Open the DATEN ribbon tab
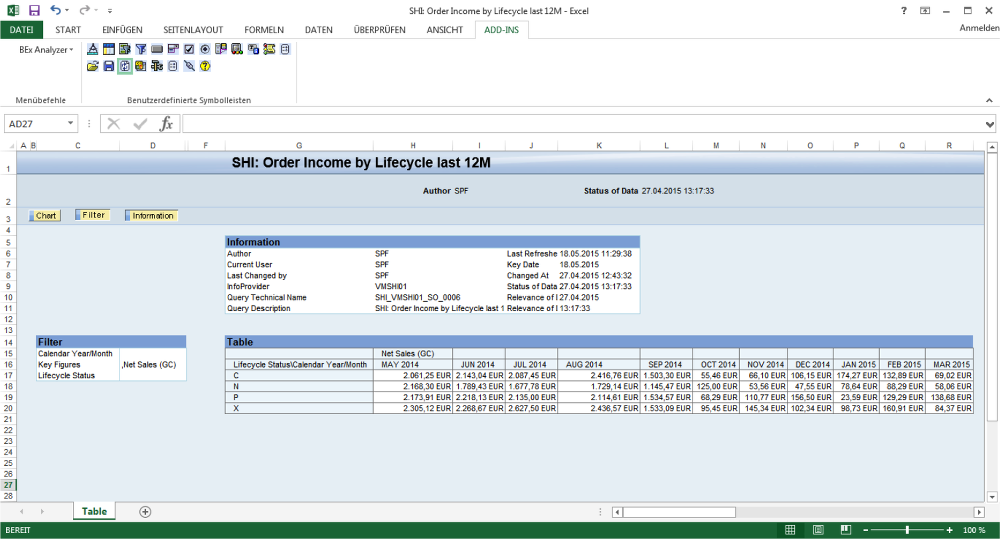 pos(318,30)
